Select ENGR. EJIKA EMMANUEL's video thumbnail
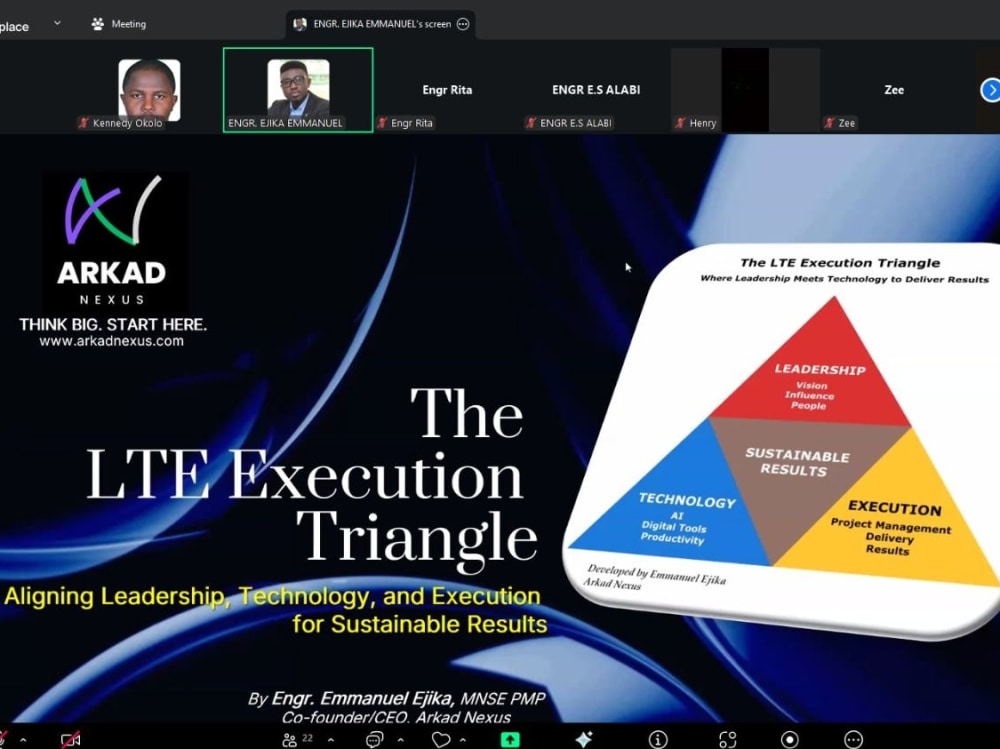 [298, 90]
